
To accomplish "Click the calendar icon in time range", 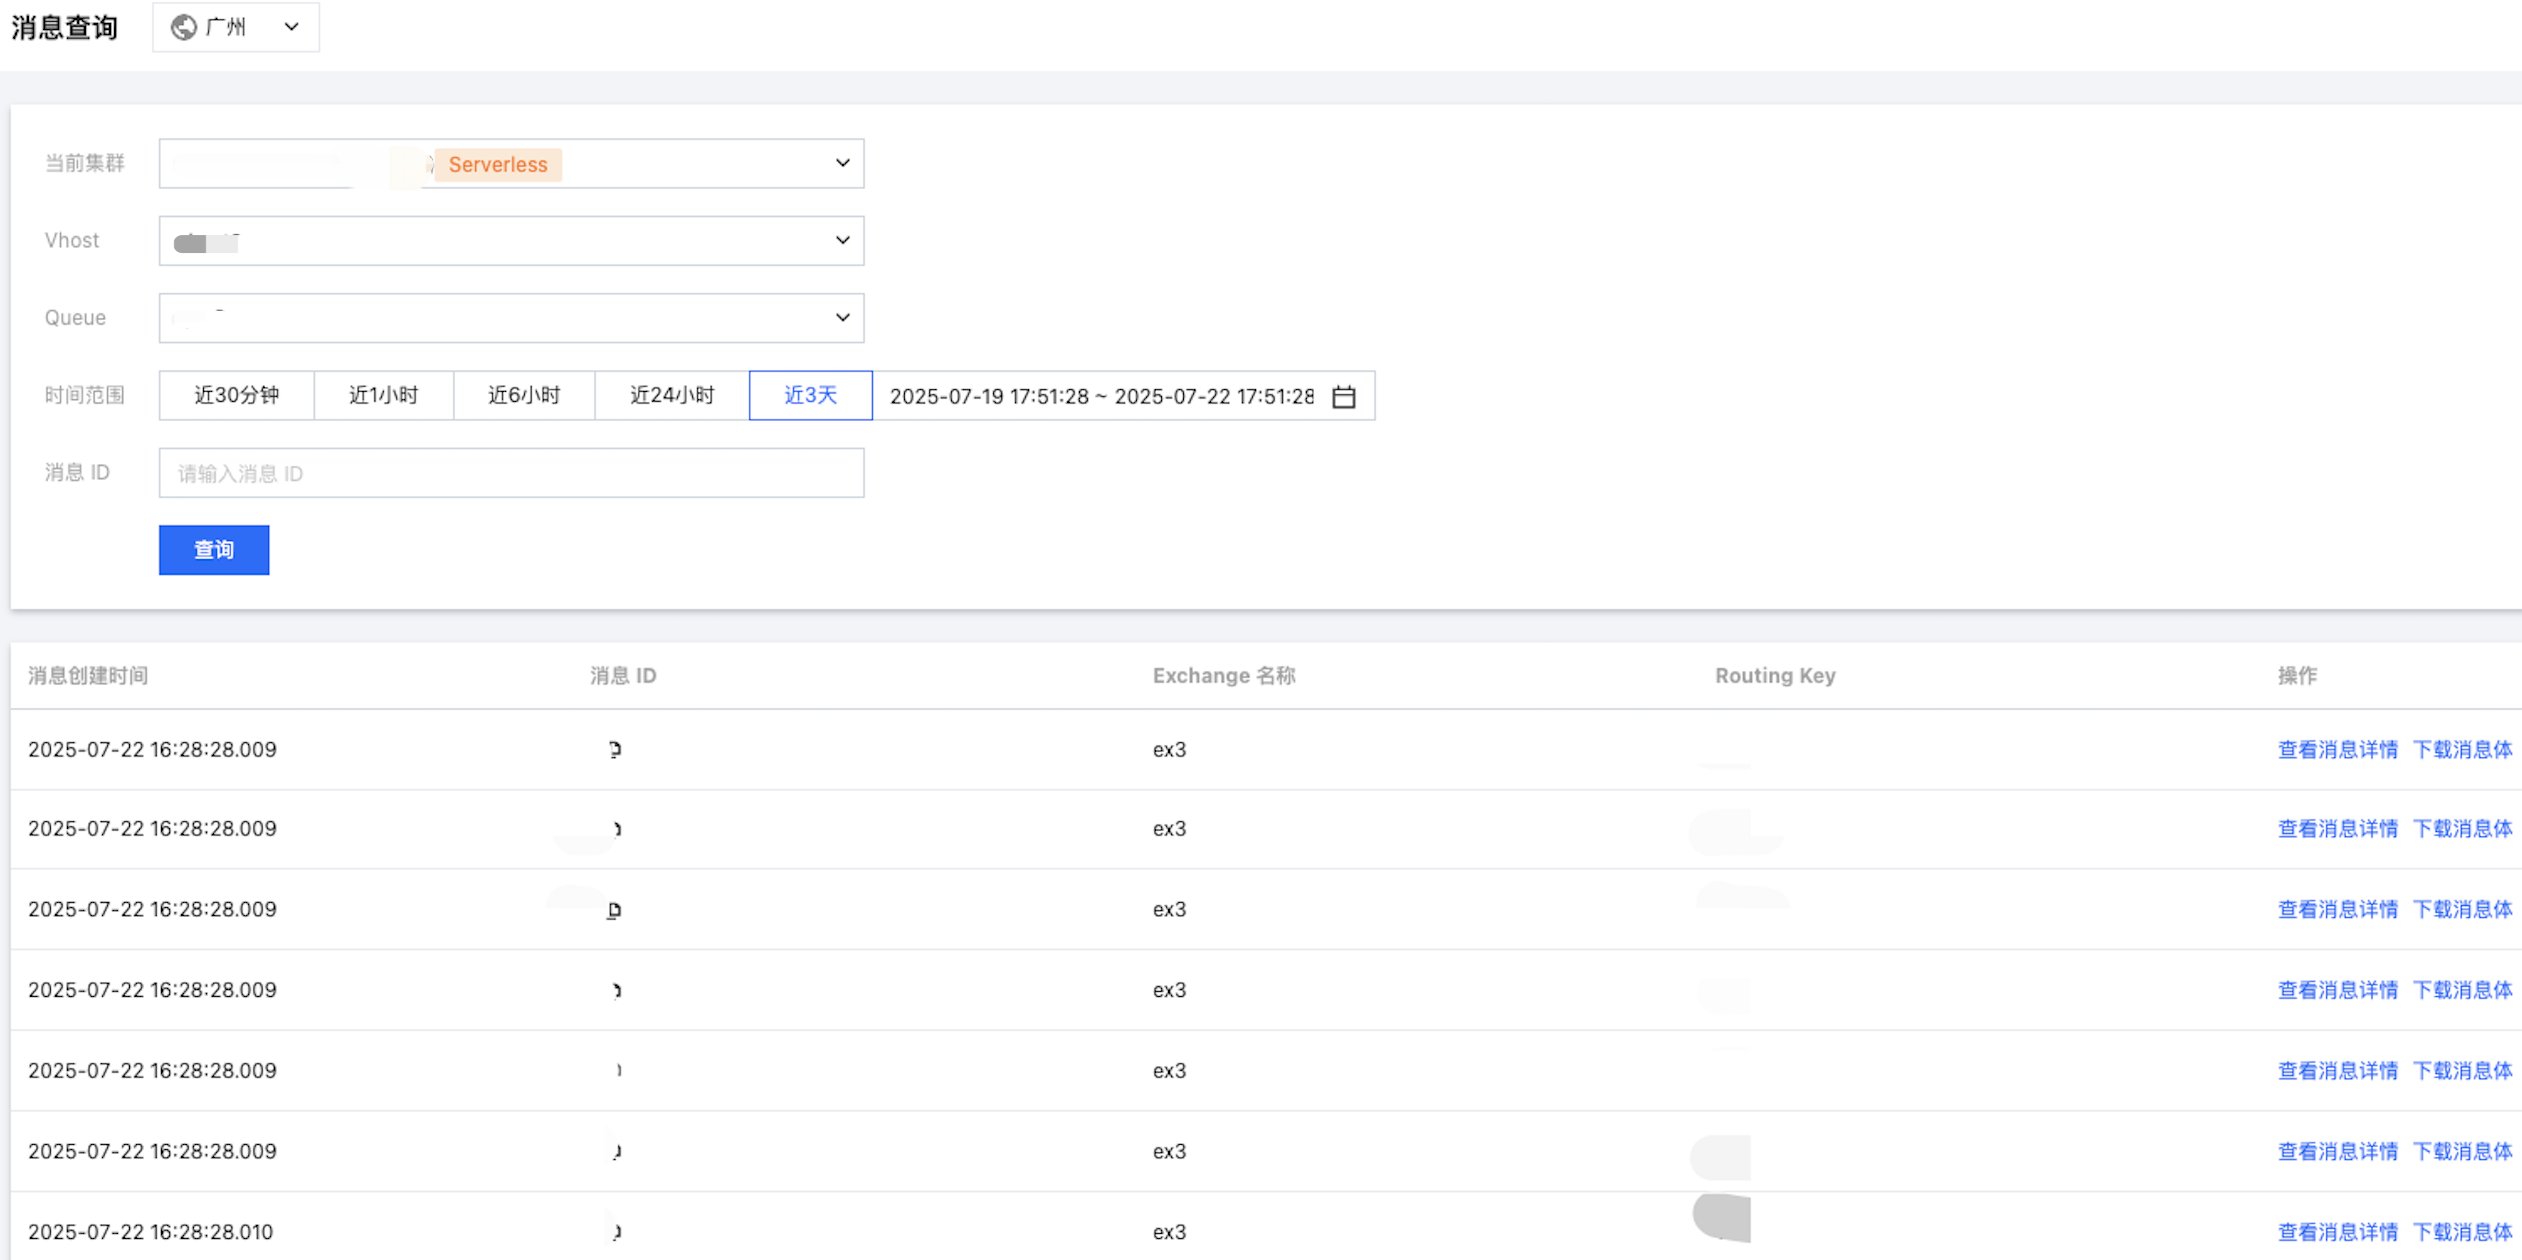I will point(1343,397).
